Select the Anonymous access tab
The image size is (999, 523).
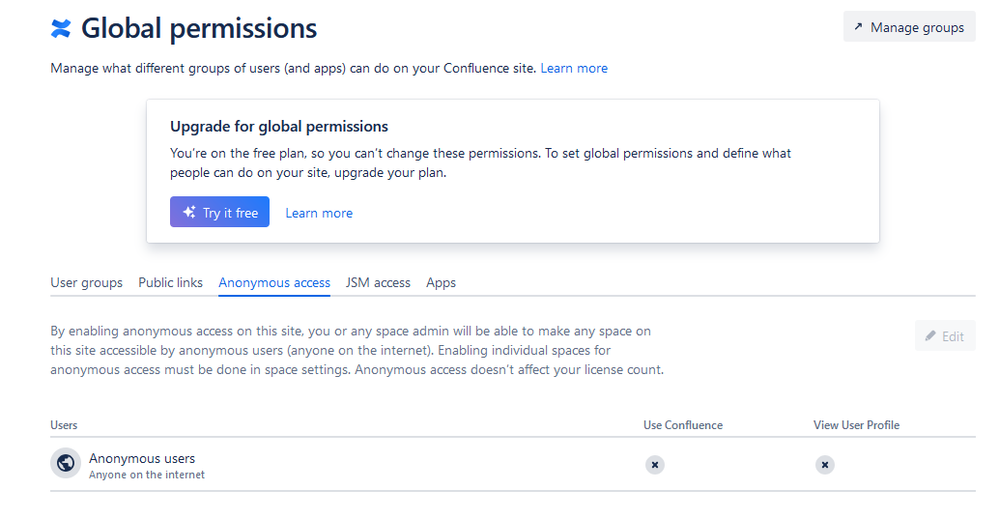(274, 283)
